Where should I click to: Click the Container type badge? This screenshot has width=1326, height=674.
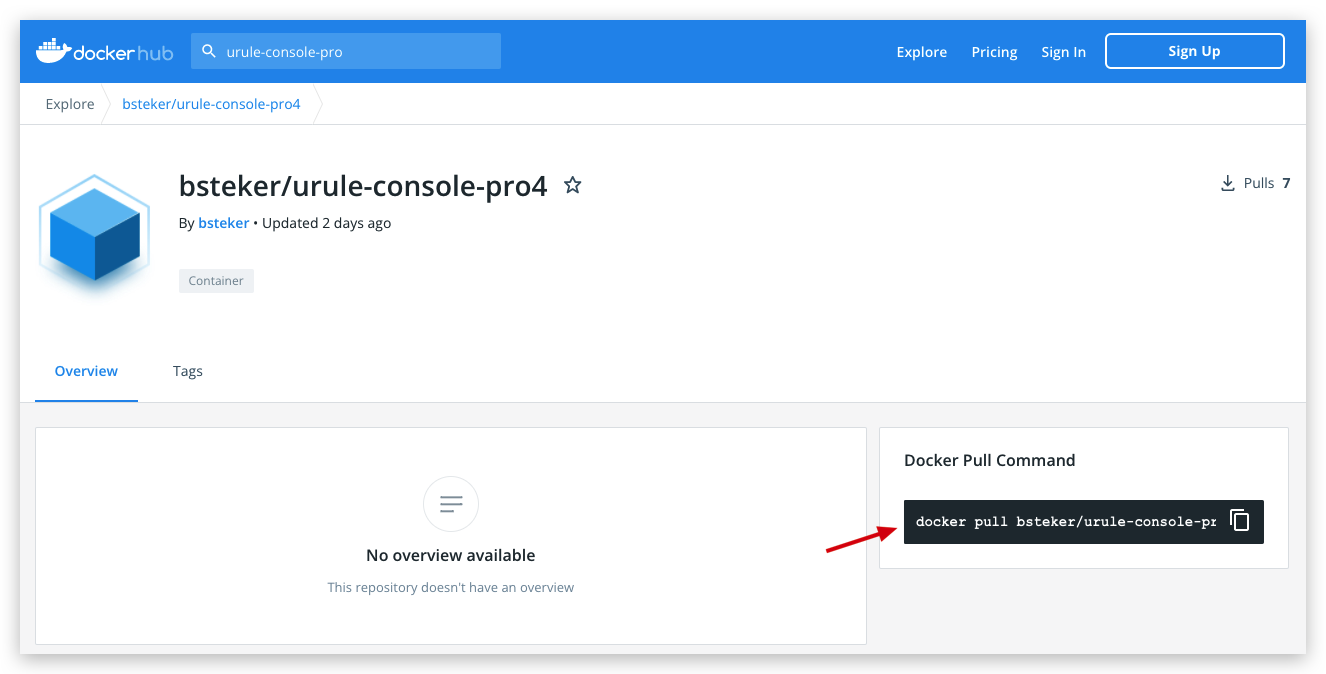[x=216, y=280]
